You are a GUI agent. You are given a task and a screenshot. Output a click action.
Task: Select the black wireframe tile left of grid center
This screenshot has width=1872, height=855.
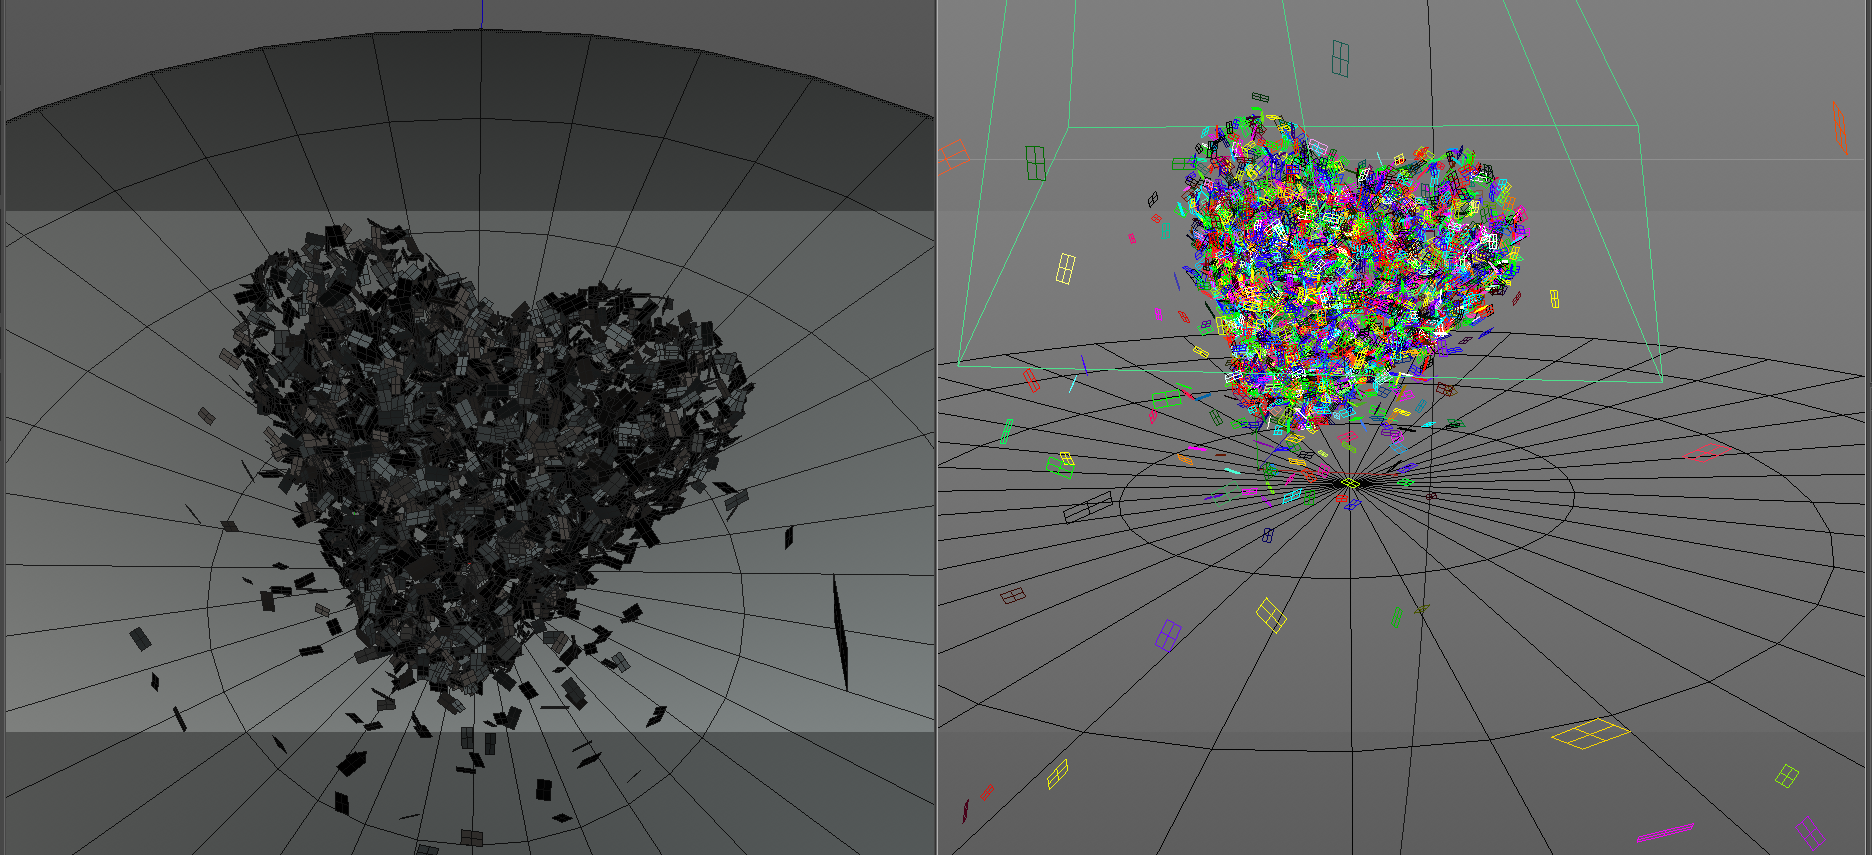1088,507
